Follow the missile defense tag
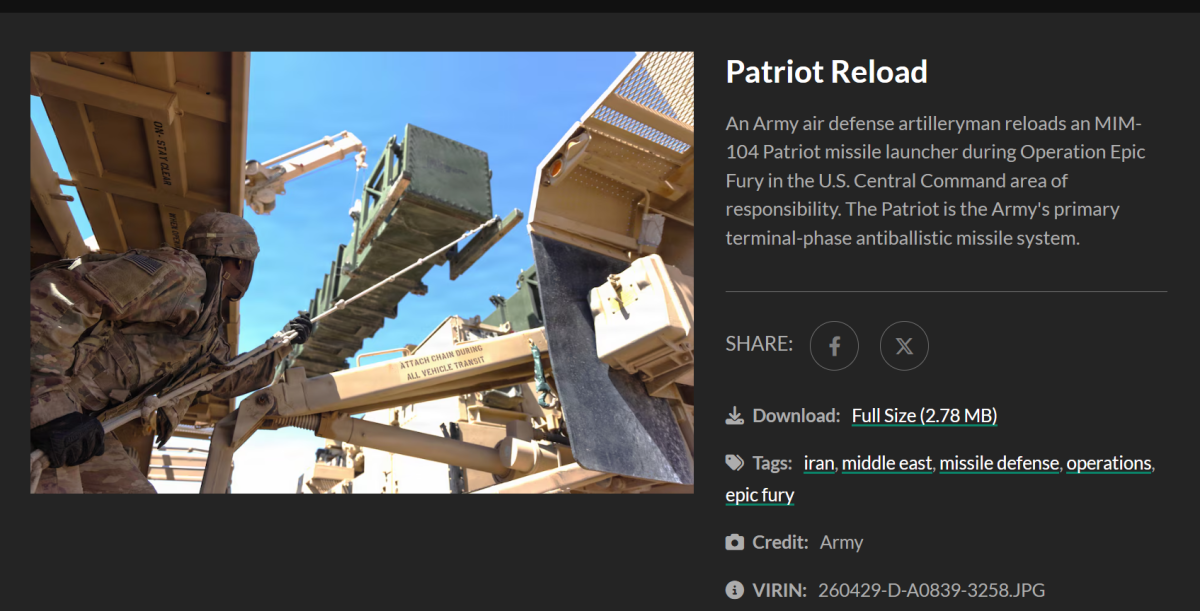This screenshot has height=611, width=1200. click(x=999, y=463)
